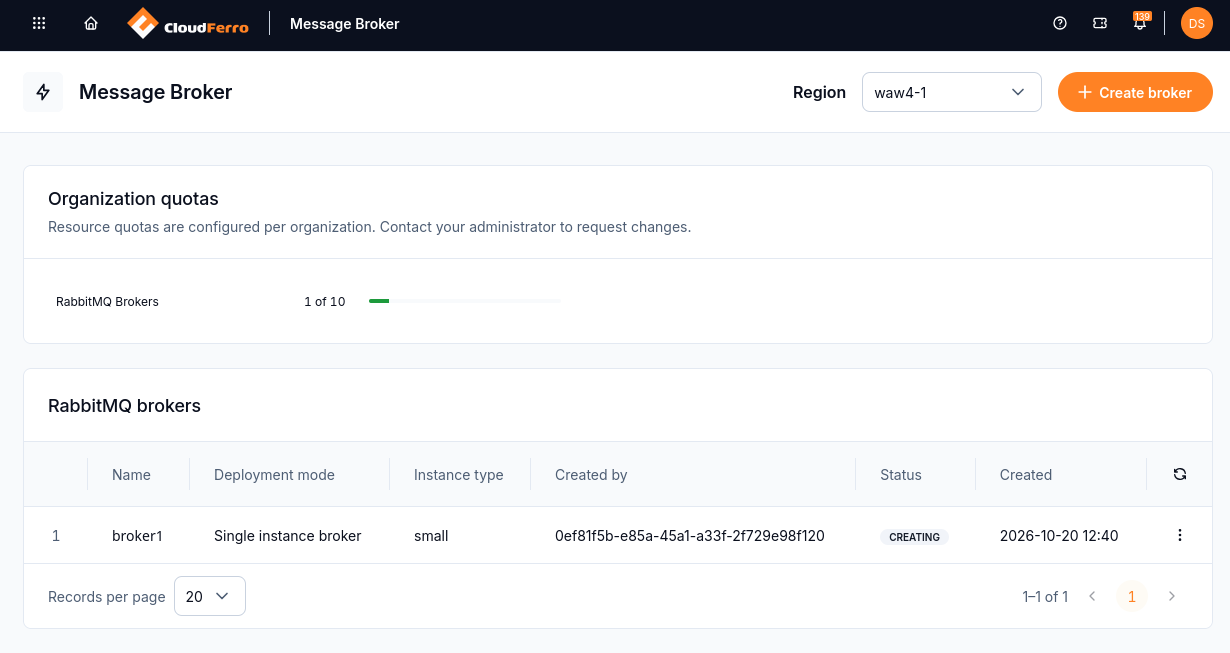The height and width of the screenshot is (653, 1230).
Task: Go to the home icon
Action: [91, 24]
